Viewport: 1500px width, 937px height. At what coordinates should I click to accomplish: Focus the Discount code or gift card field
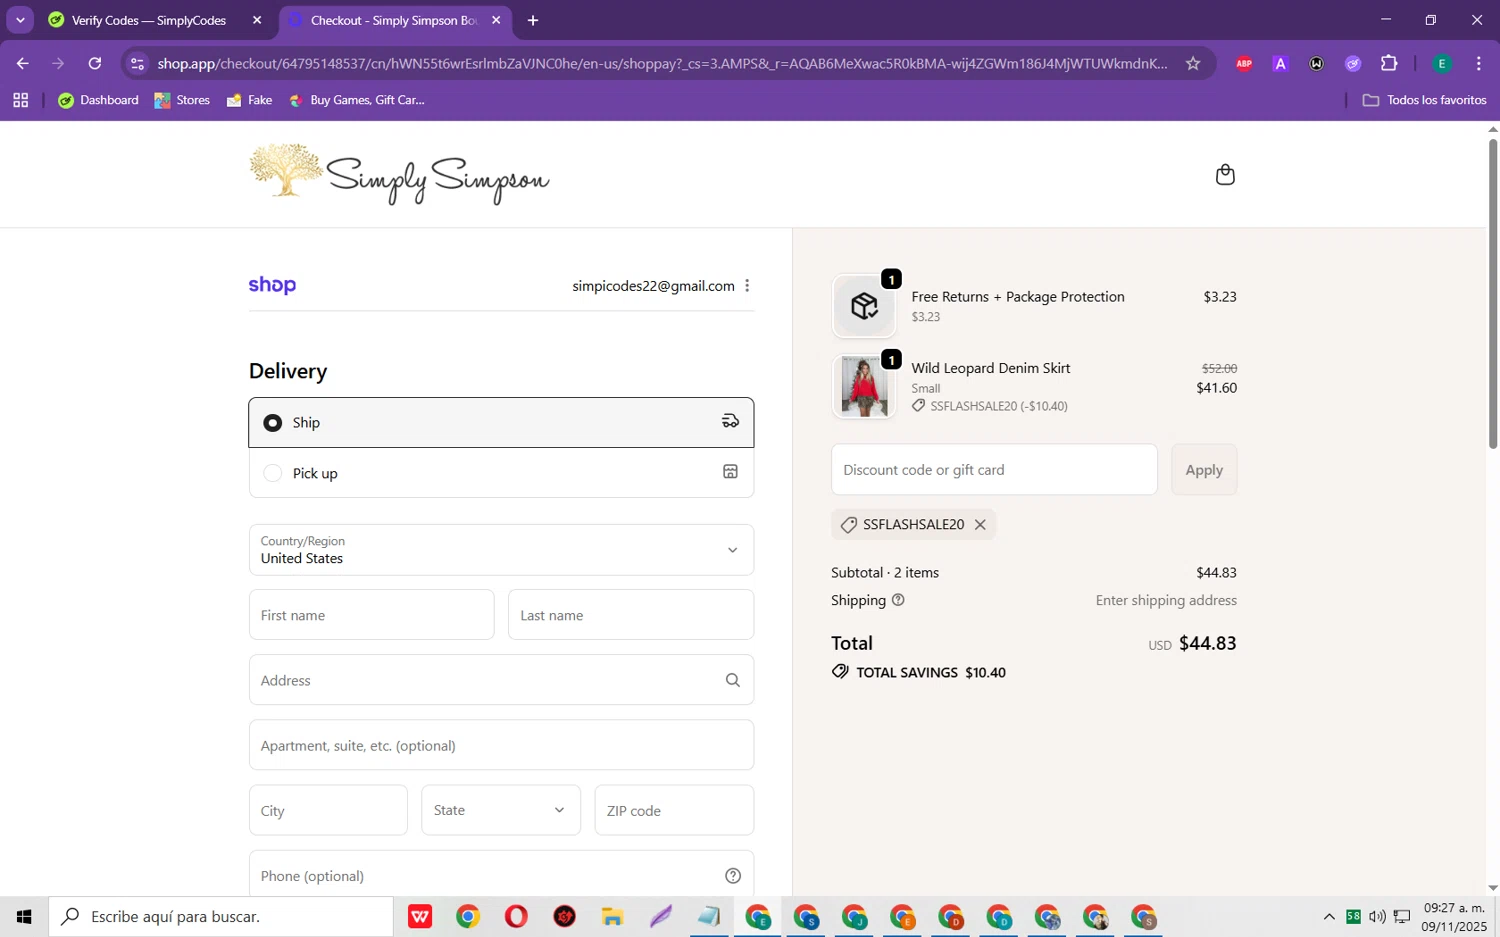tap(994, 470)
